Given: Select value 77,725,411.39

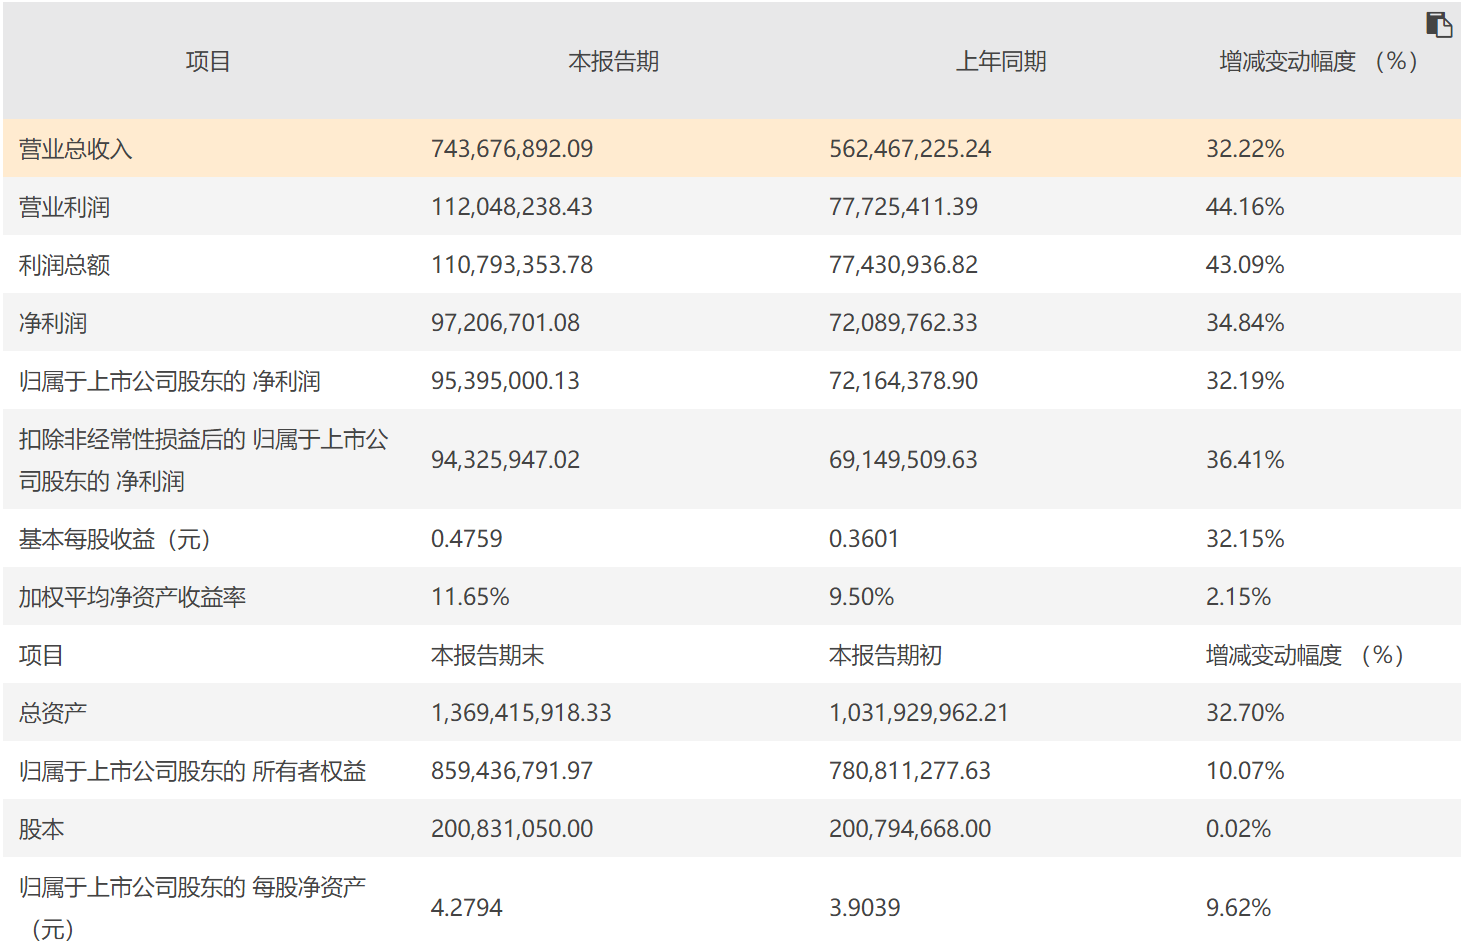Looking at the screenshot, I should click(x=904, y=207).
